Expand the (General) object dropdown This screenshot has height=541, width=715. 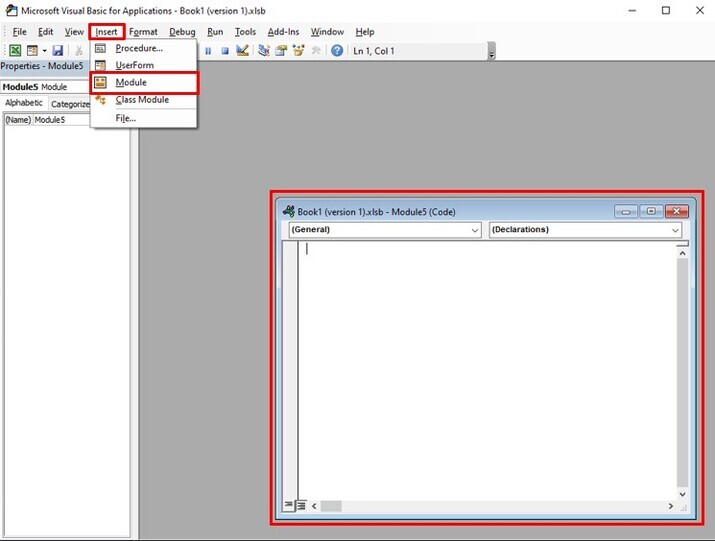475,230
